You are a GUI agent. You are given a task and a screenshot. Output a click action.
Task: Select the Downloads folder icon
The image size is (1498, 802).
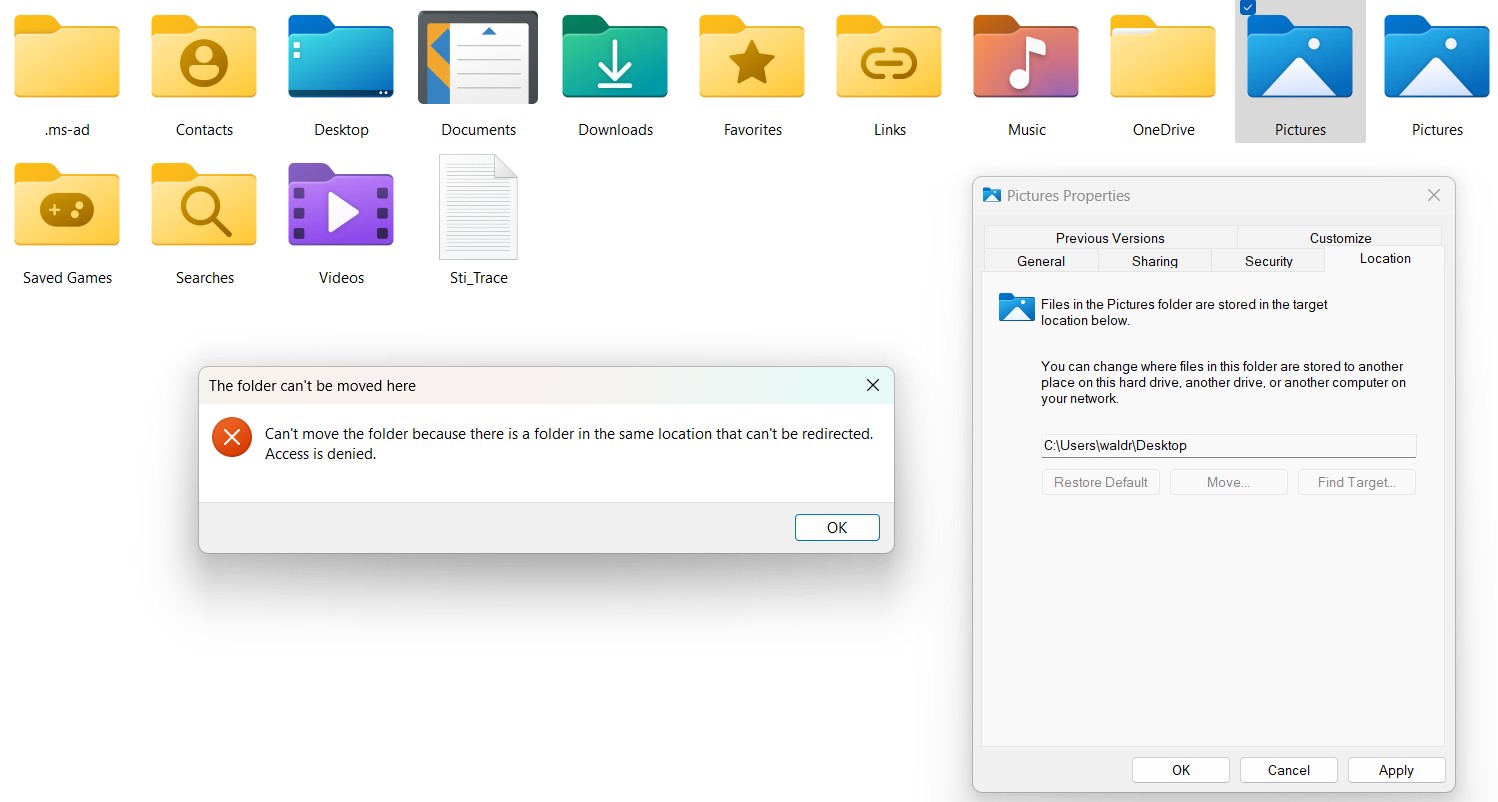615,57
